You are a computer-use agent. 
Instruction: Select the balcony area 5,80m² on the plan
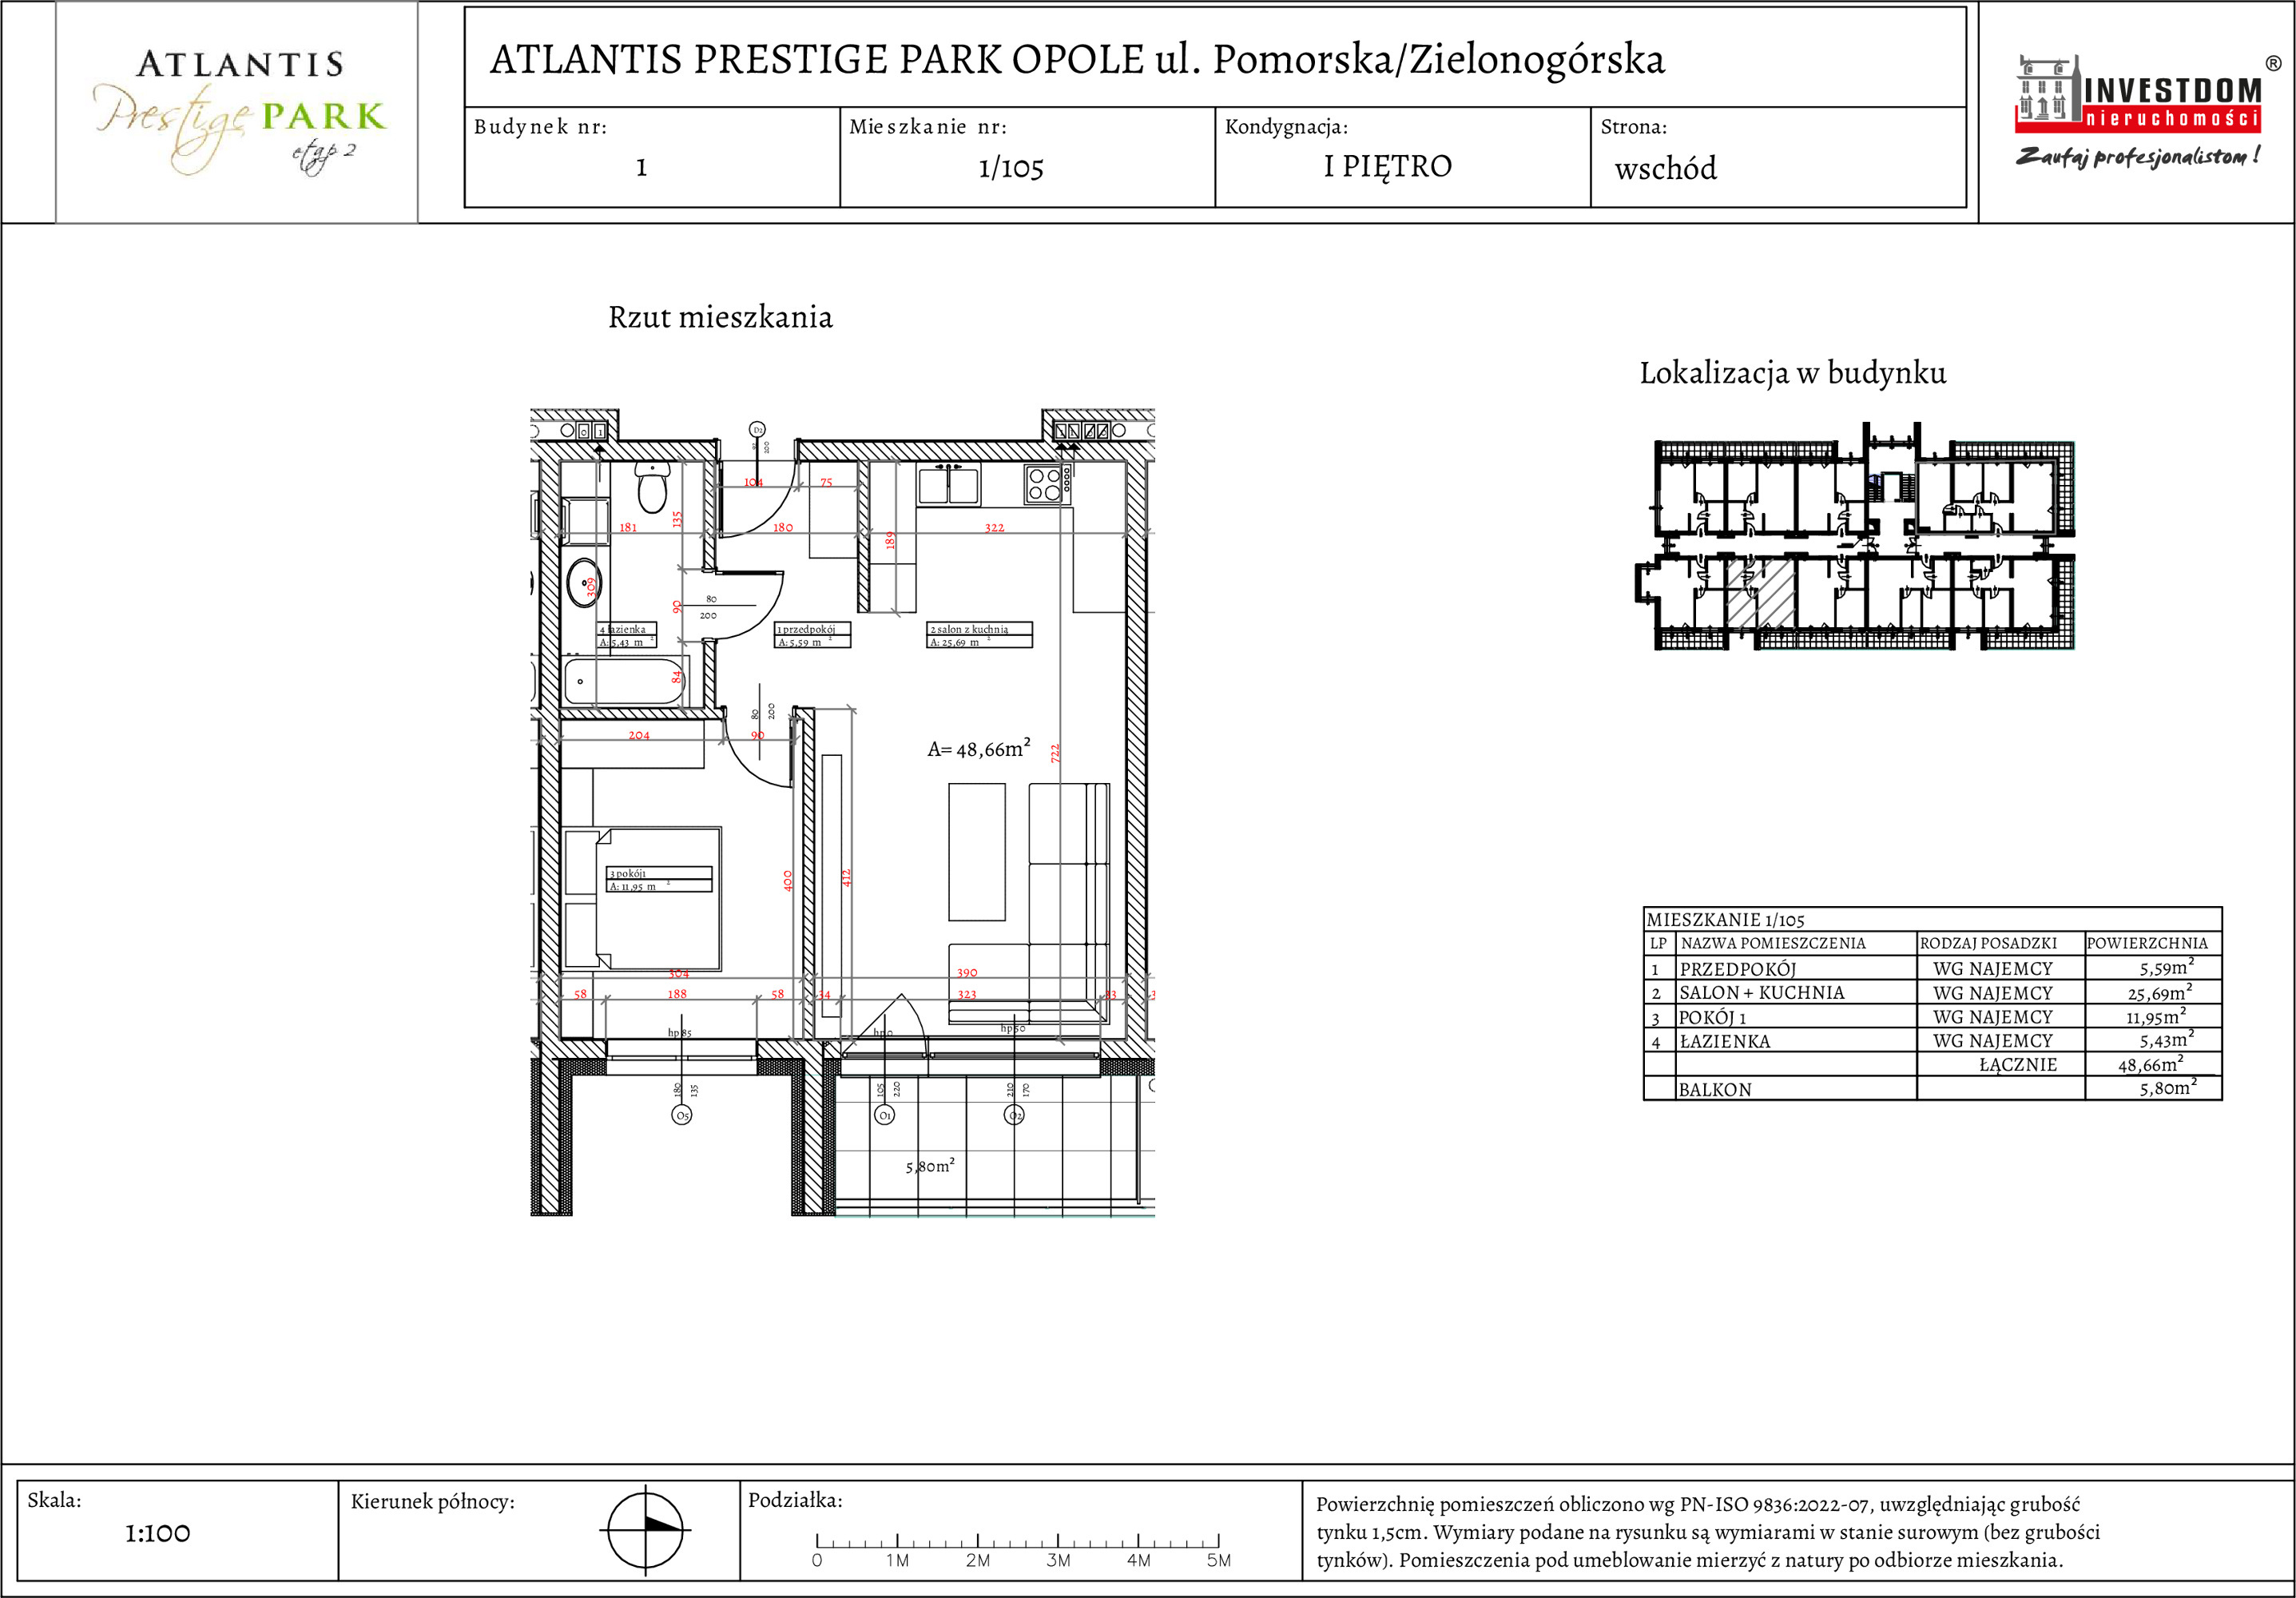point(930,1166)
